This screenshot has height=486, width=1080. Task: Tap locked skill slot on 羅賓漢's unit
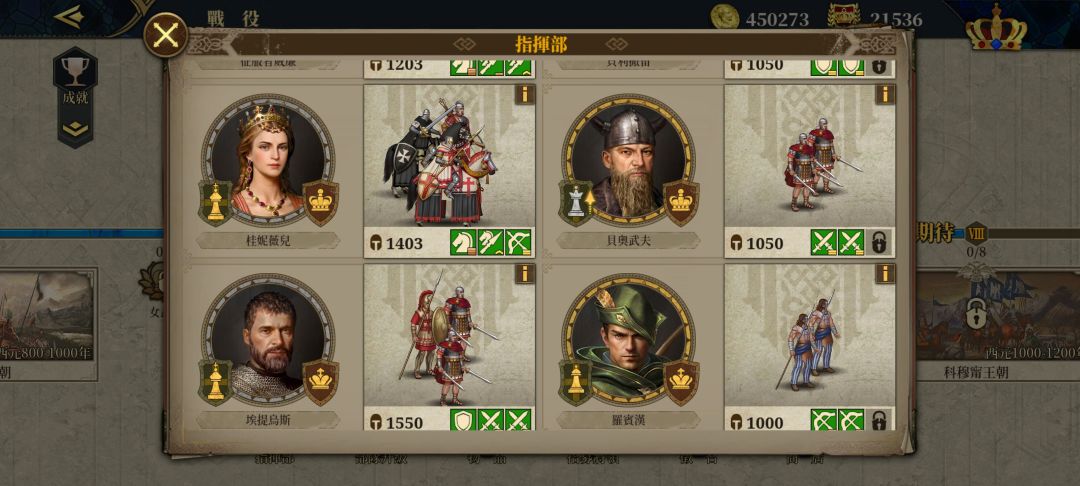point(879,421)
